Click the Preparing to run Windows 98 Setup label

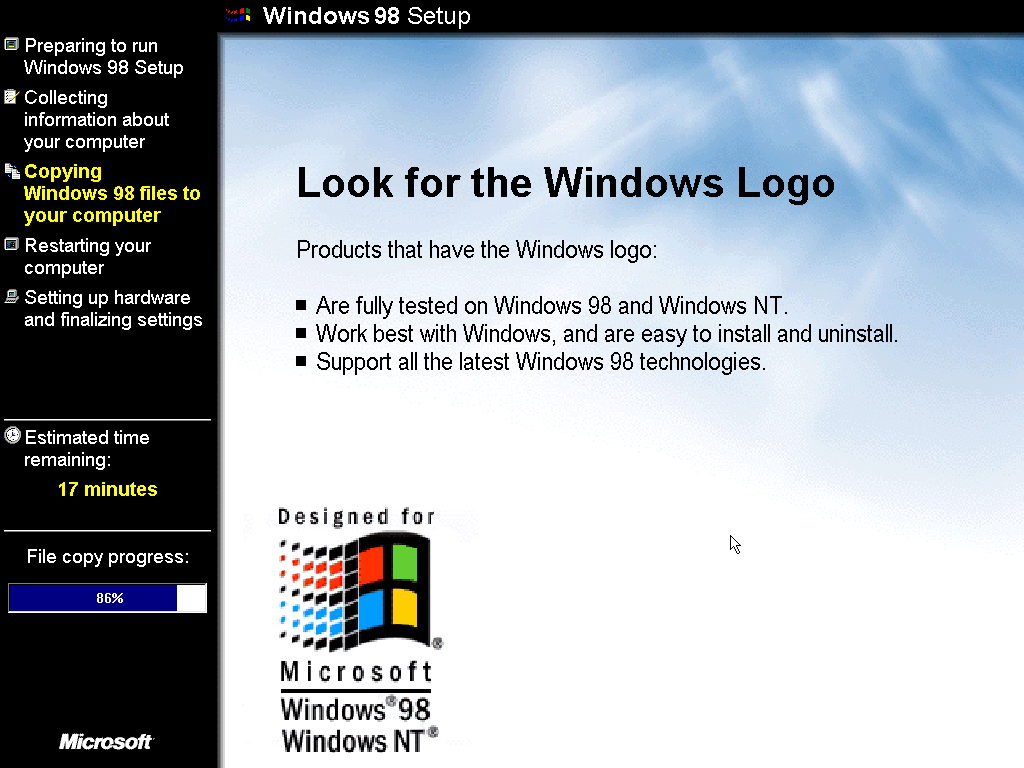tap(104, 56)
